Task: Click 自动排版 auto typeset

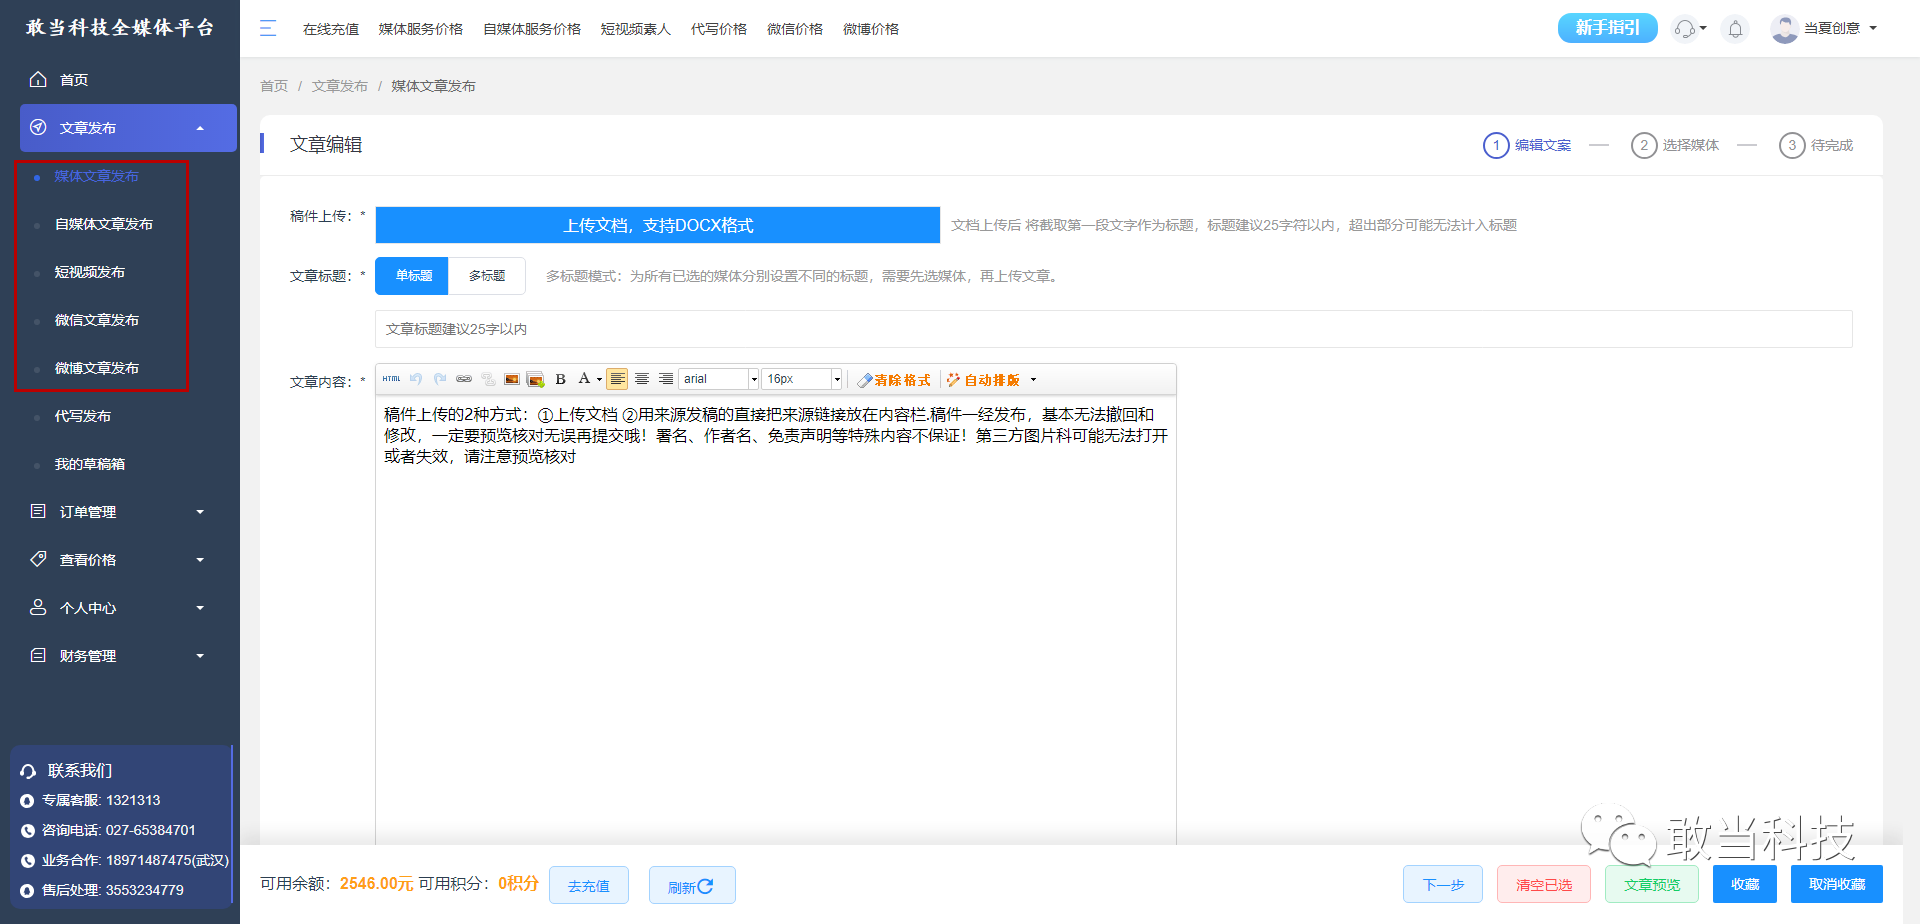Action: click(x=984, y=380)
